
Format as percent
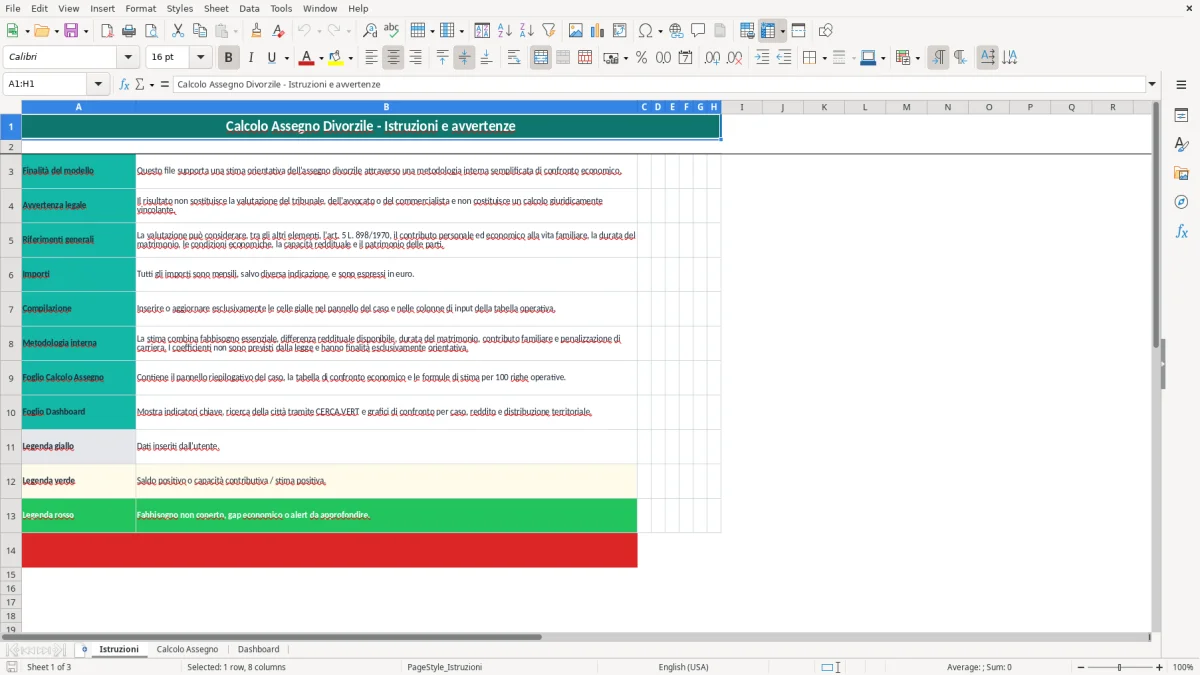[642, 58]
